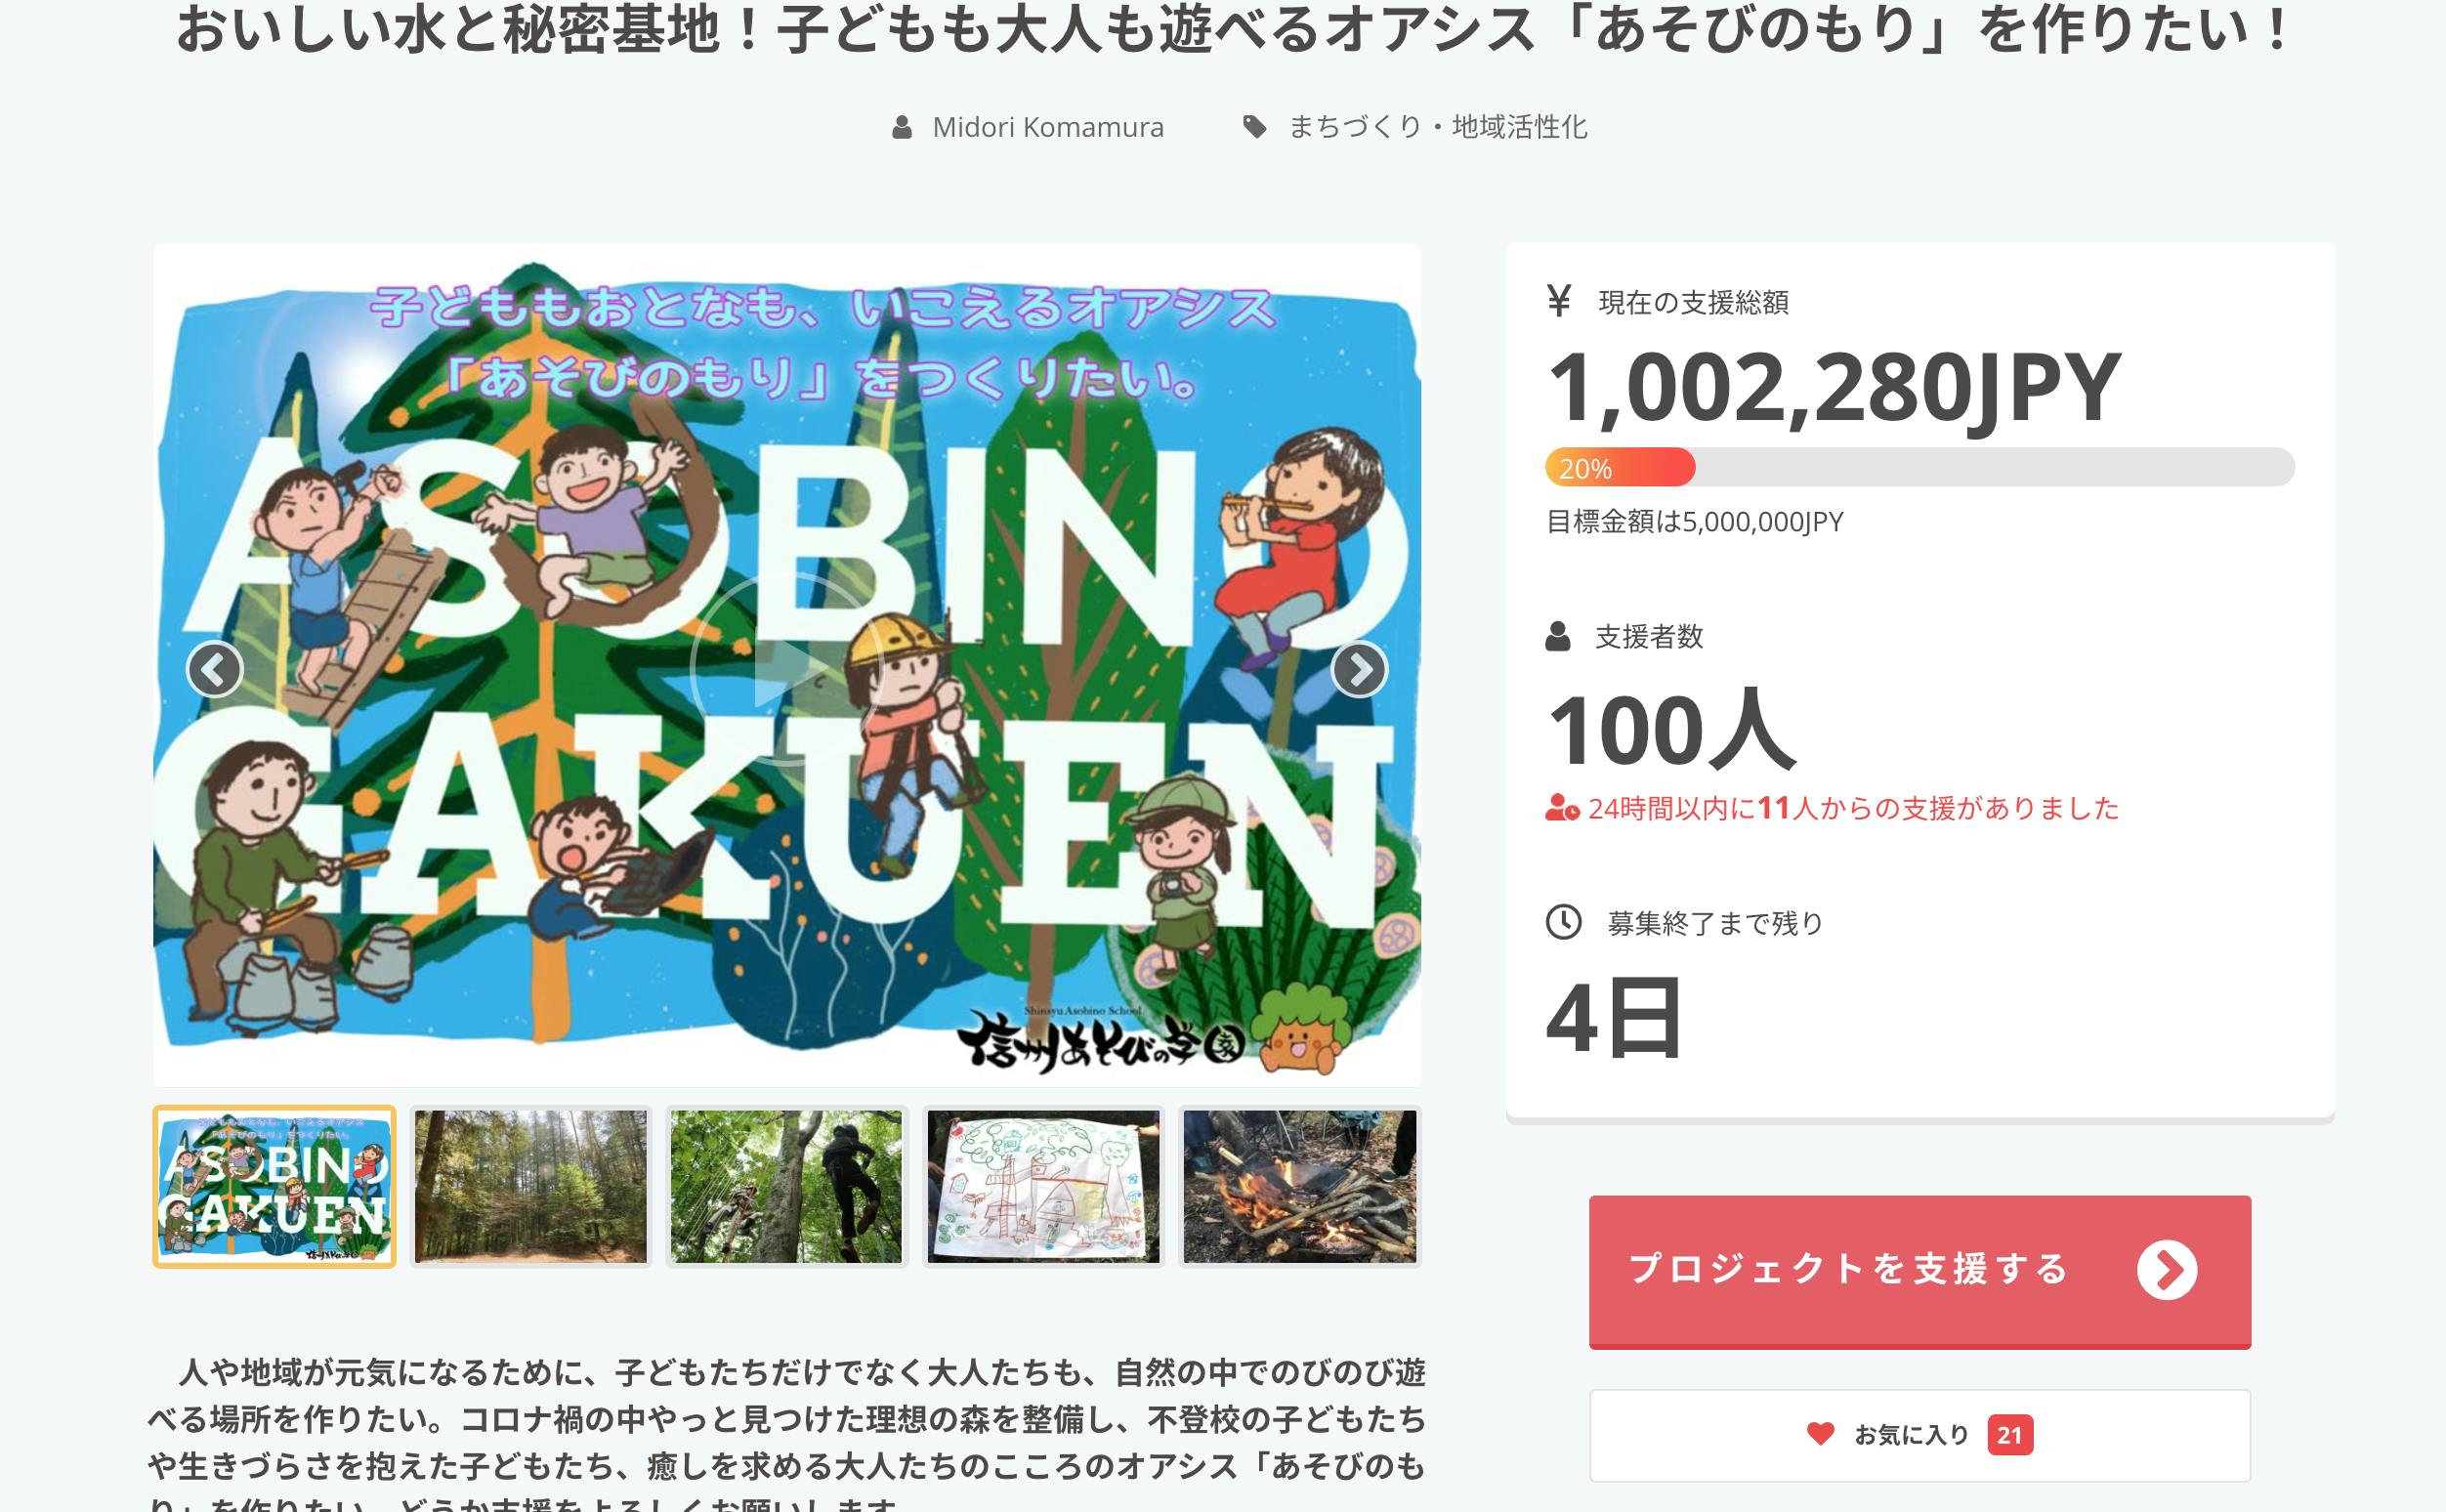
Task: Click the next slide arrow on carousel
Action: (1359, 669)
